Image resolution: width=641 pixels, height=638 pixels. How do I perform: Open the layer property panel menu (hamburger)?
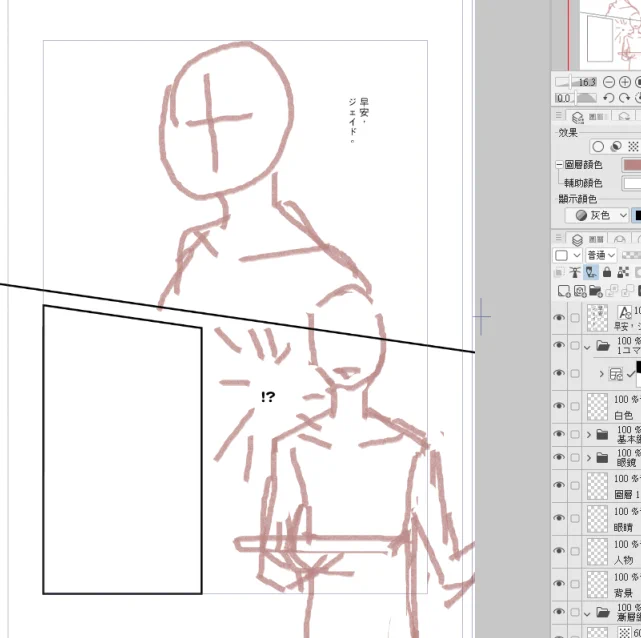tap(559, 116)
